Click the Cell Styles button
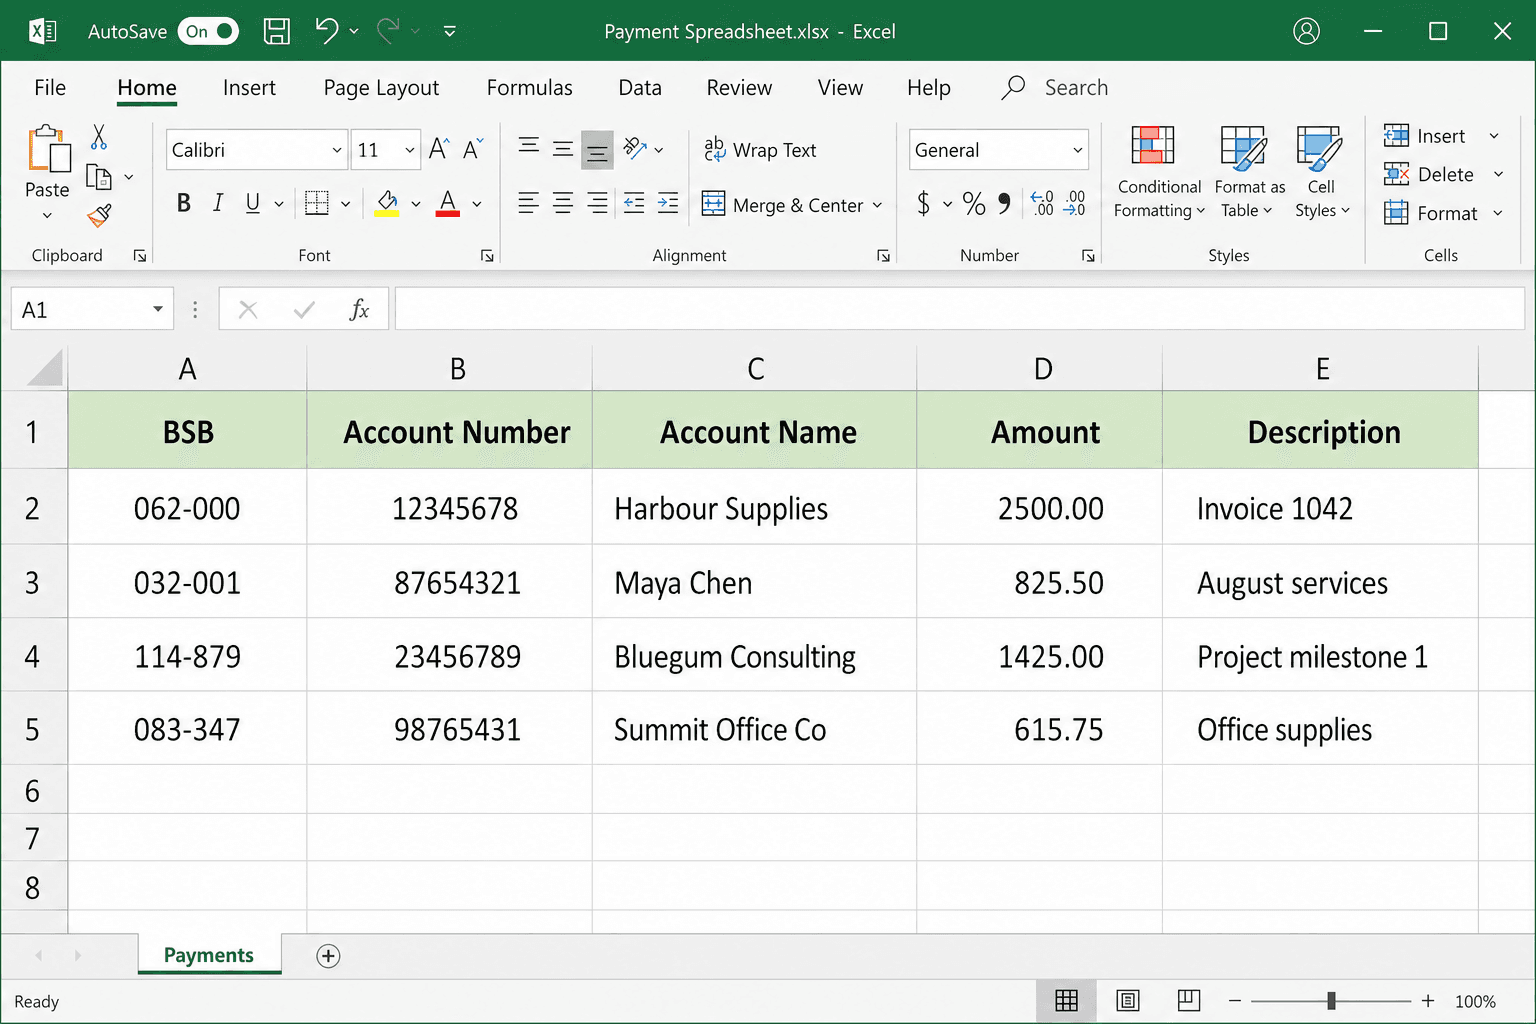 tap(1322, 172)
